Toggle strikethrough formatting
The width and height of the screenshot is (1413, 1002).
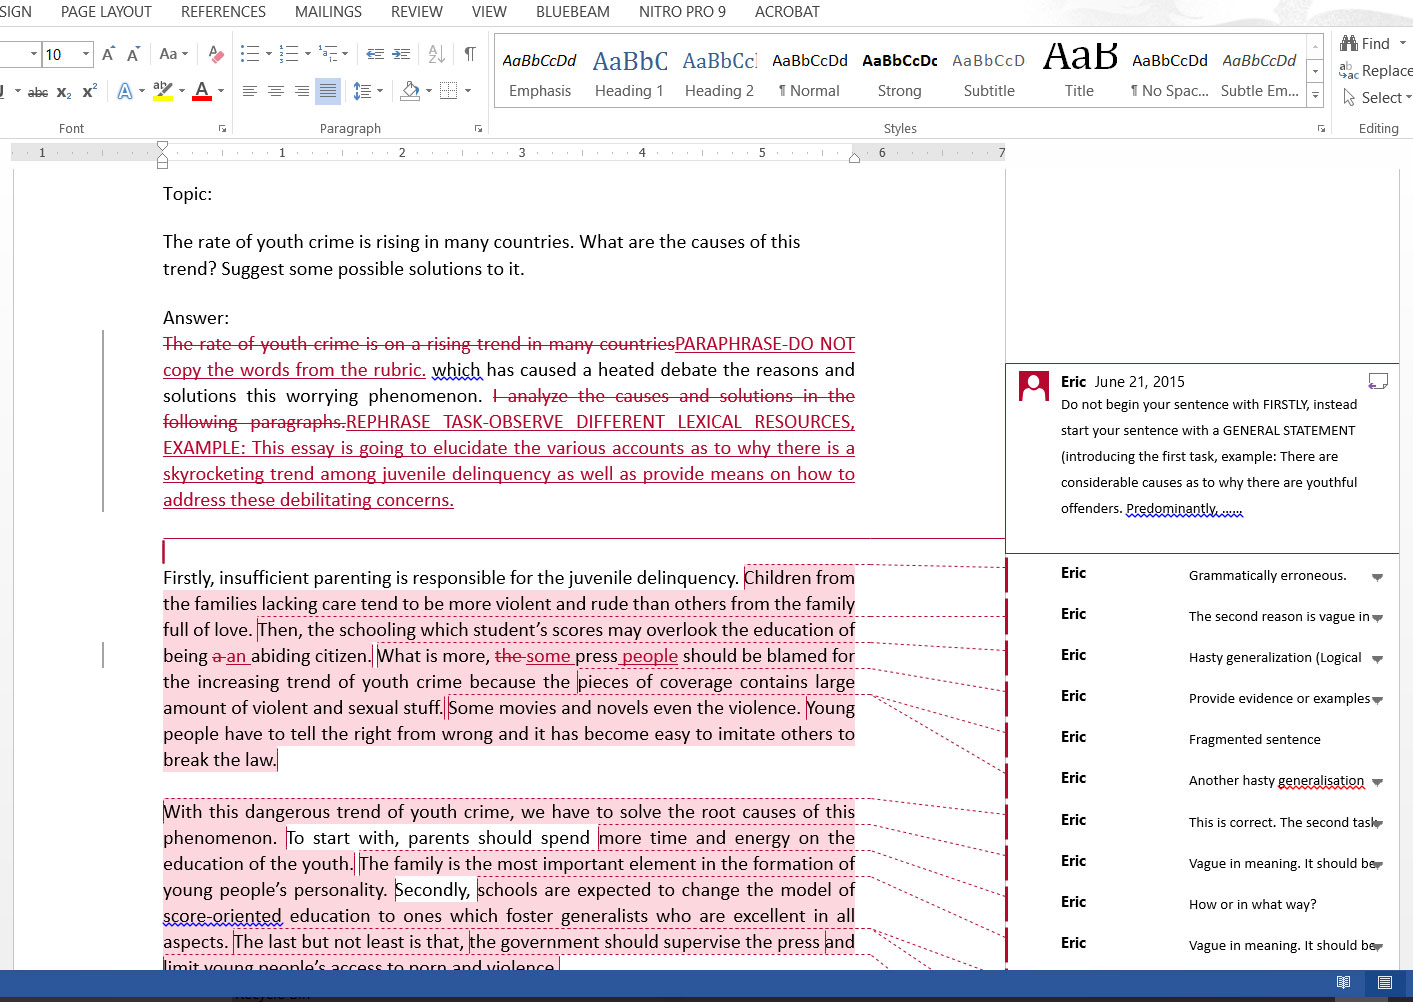click(38, 92)
